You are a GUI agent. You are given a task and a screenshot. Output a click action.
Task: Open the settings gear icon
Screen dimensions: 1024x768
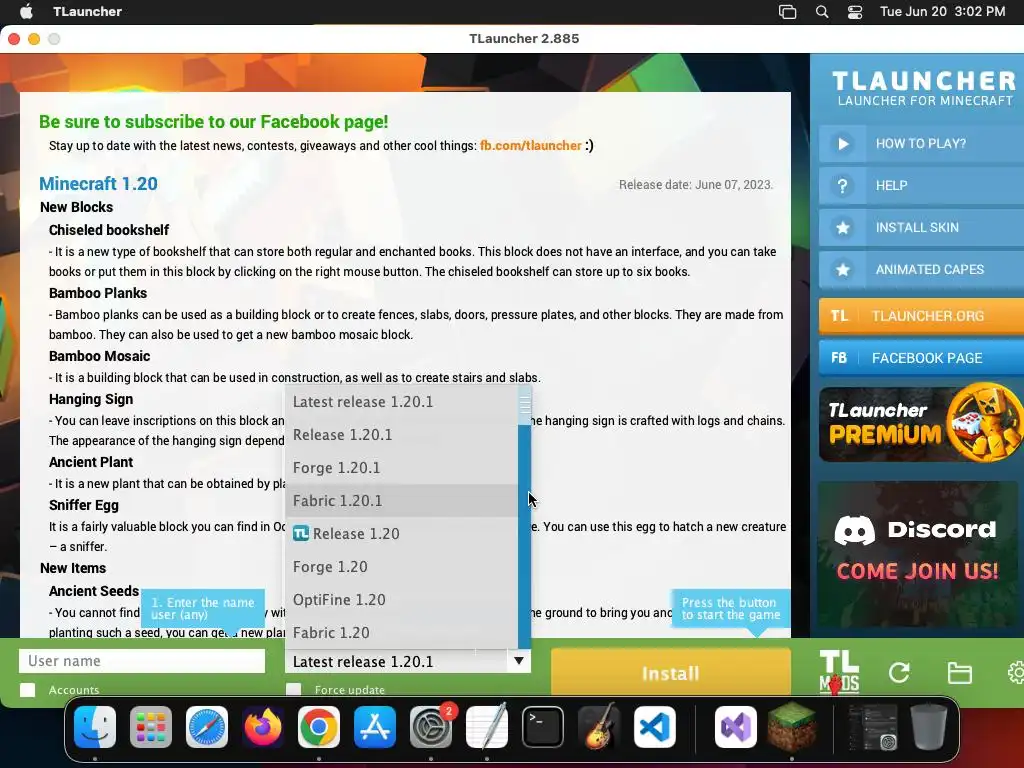tap(1016, 673)
